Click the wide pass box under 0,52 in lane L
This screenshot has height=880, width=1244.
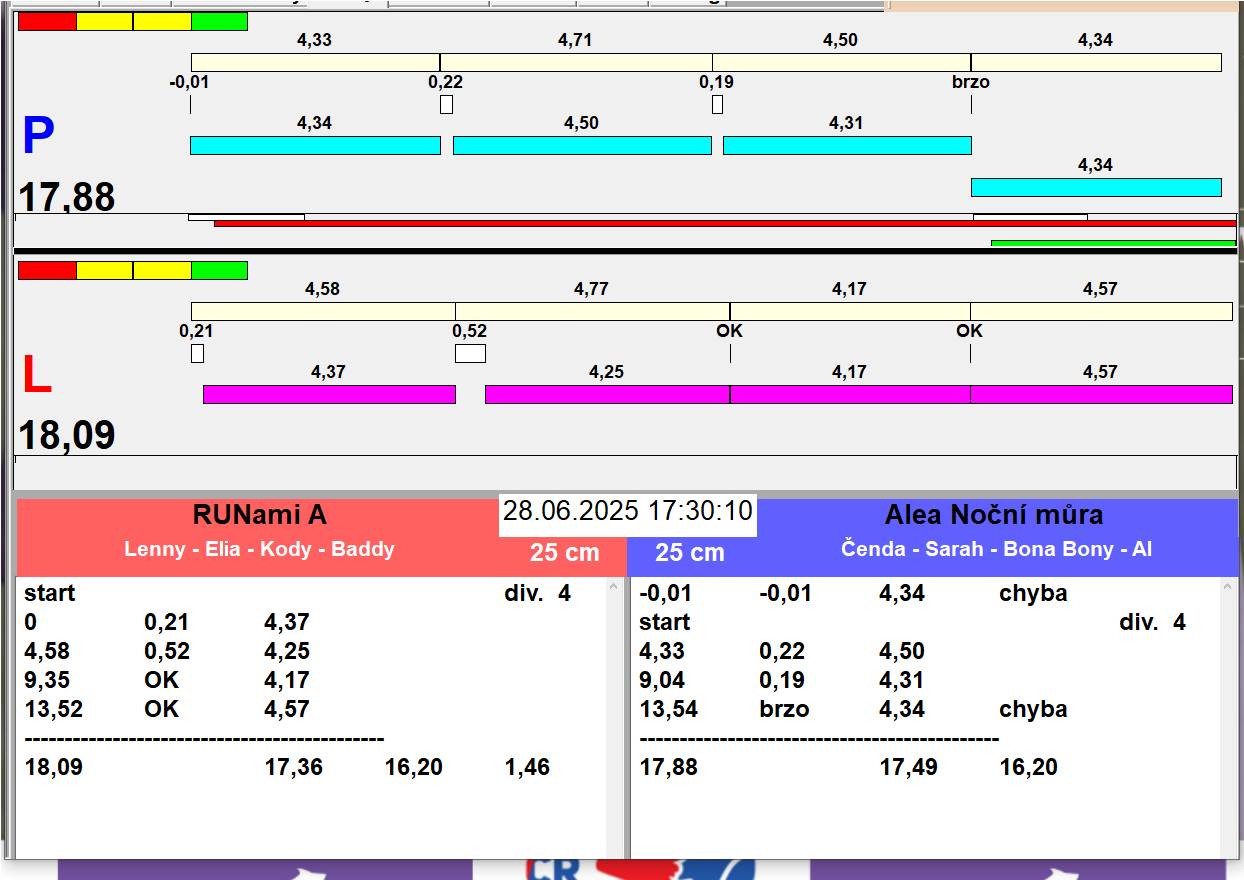tap(470, 353)
